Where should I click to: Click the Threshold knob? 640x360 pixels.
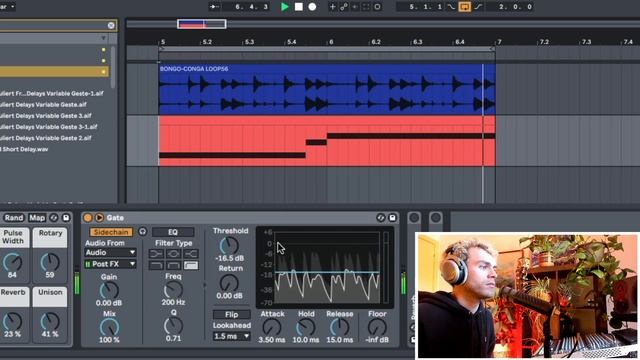(229, 246)
